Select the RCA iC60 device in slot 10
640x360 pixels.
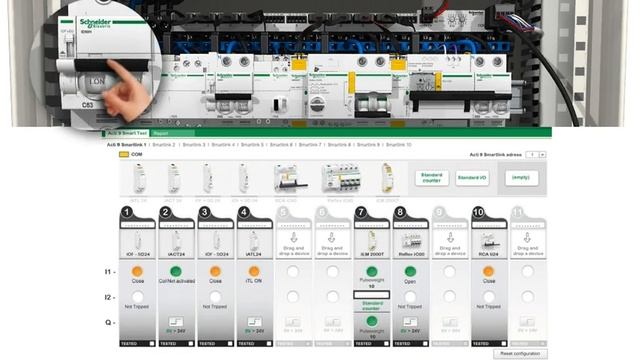[489, 243]
